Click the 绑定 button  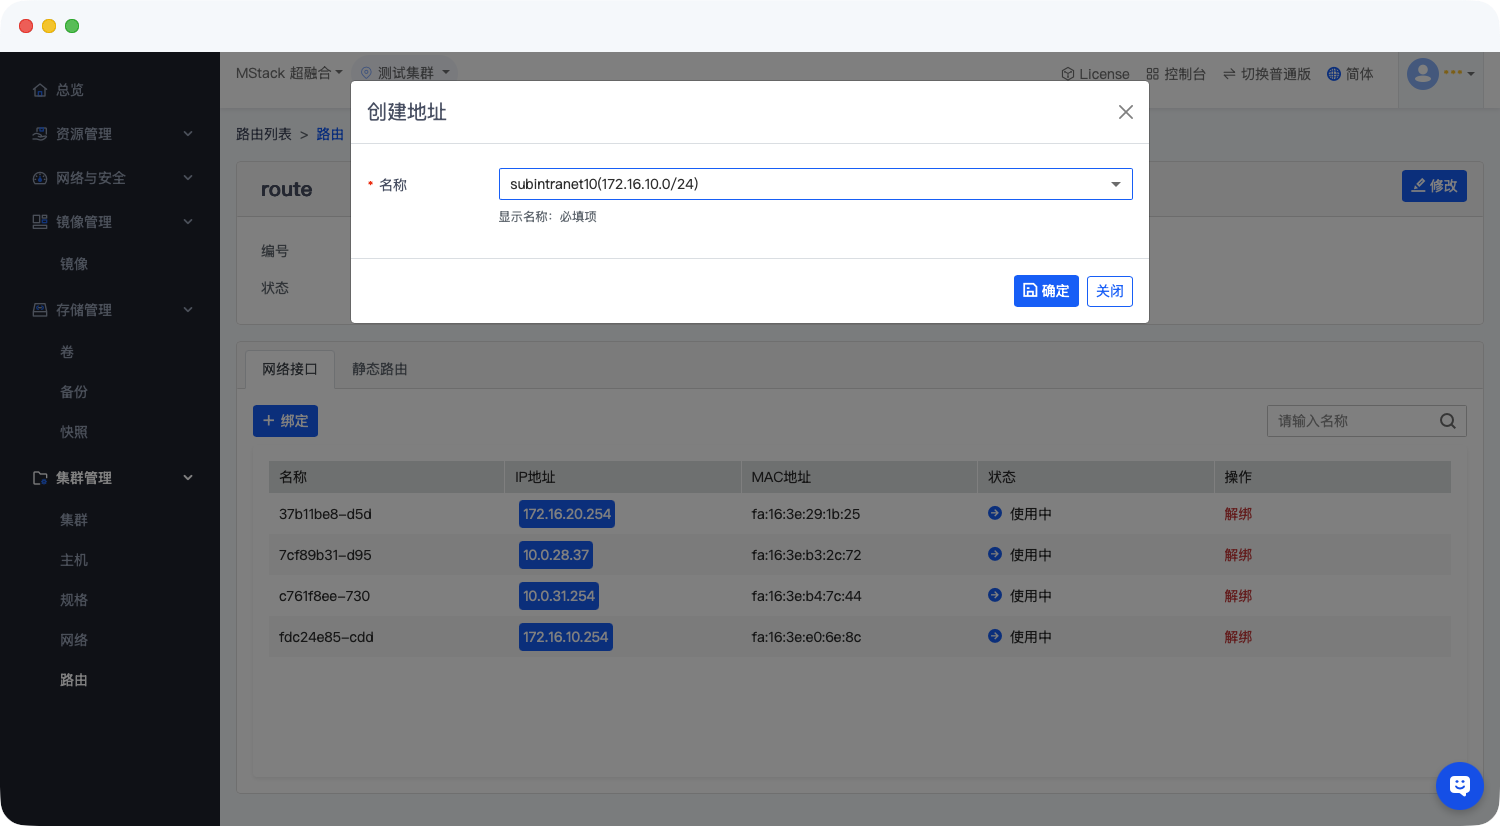[285, 421]
